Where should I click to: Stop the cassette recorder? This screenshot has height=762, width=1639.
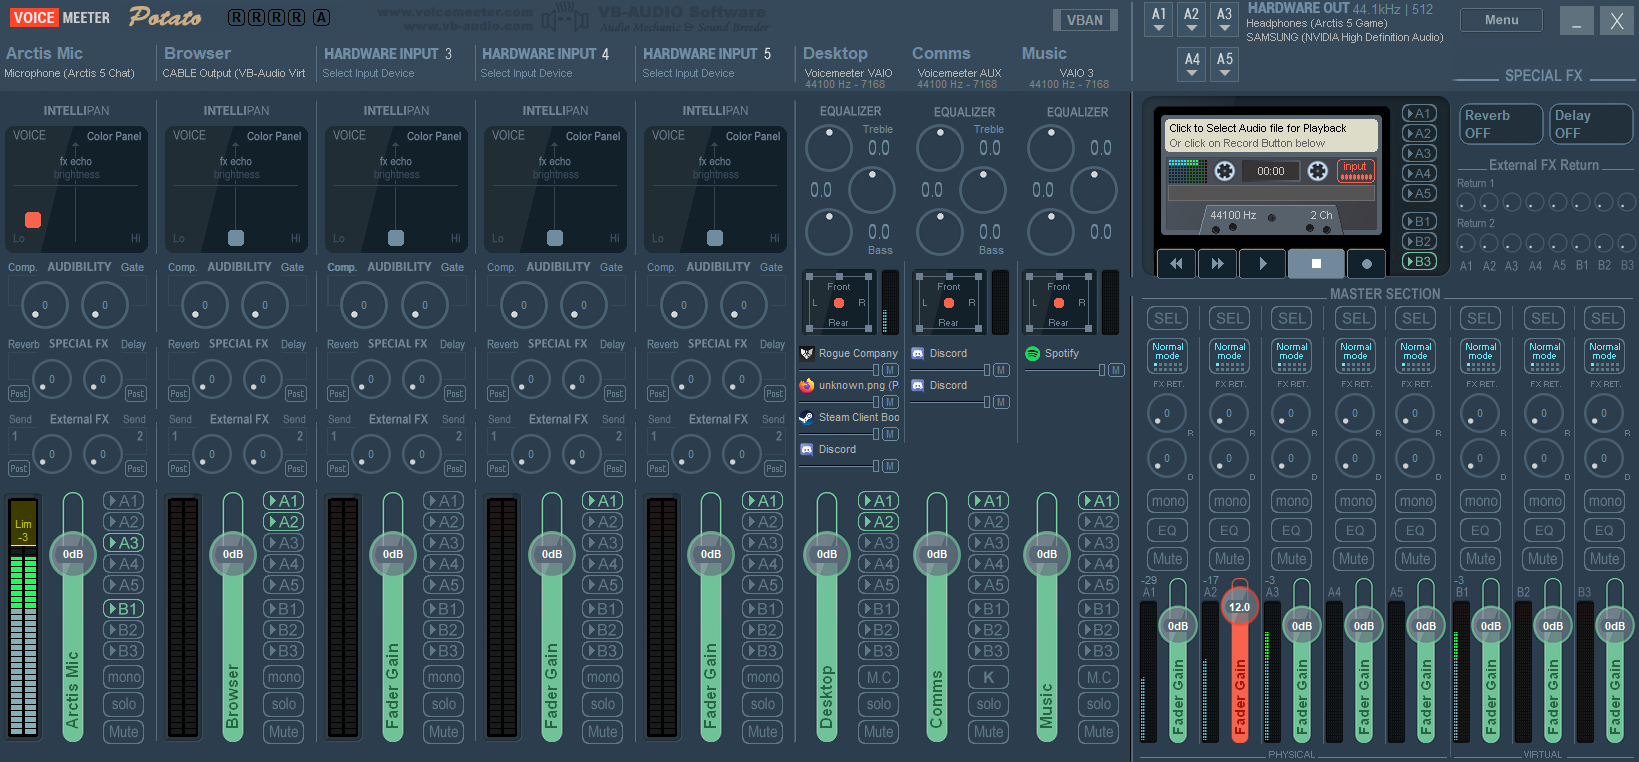pyautogui.click(x=1316, y=263)
